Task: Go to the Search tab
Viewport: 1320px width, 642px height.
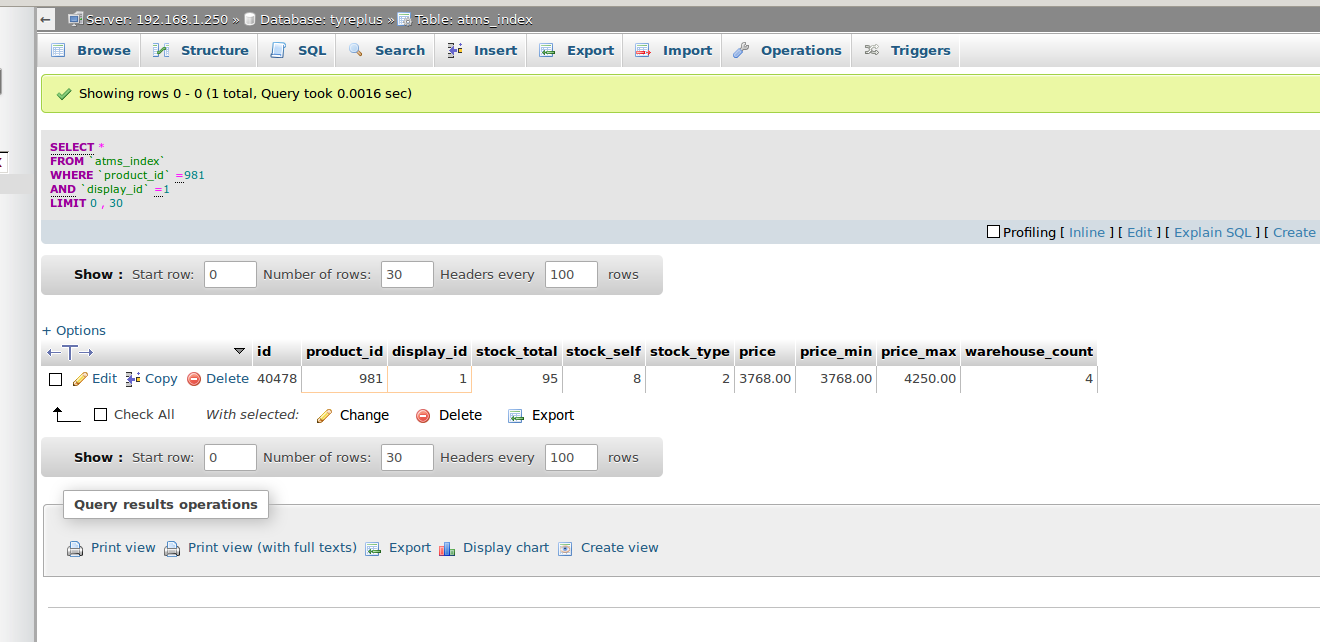Action: point(387,50)
